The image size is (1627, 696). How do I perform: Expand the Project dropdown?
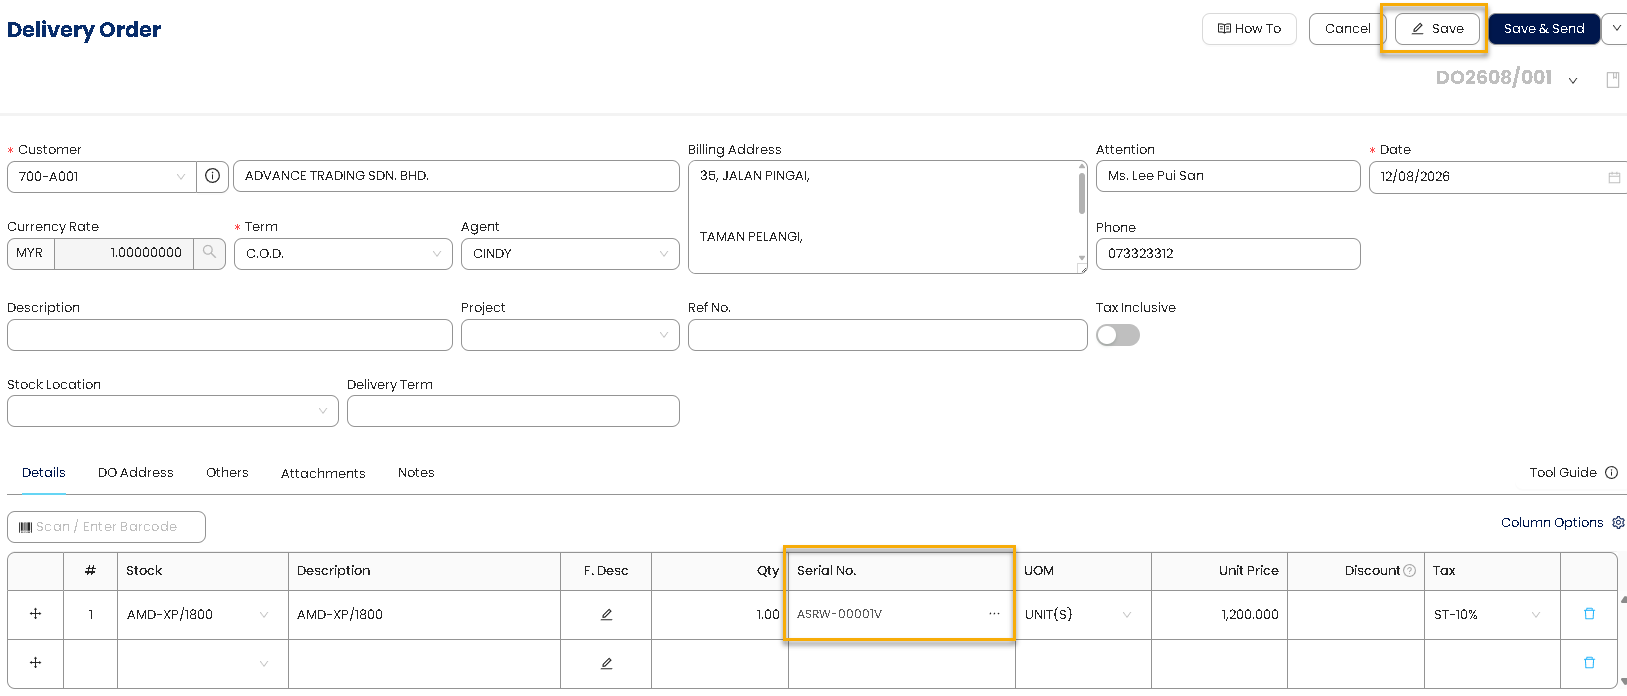click(x=663, y=335)
